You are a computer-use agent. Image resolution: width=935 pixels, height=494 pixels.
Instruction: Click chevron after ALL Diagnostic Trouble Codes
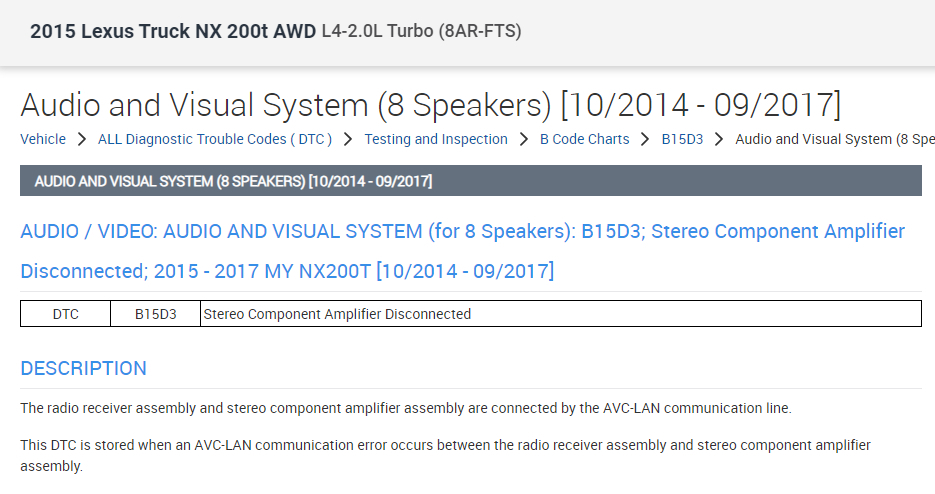(348, 139)
